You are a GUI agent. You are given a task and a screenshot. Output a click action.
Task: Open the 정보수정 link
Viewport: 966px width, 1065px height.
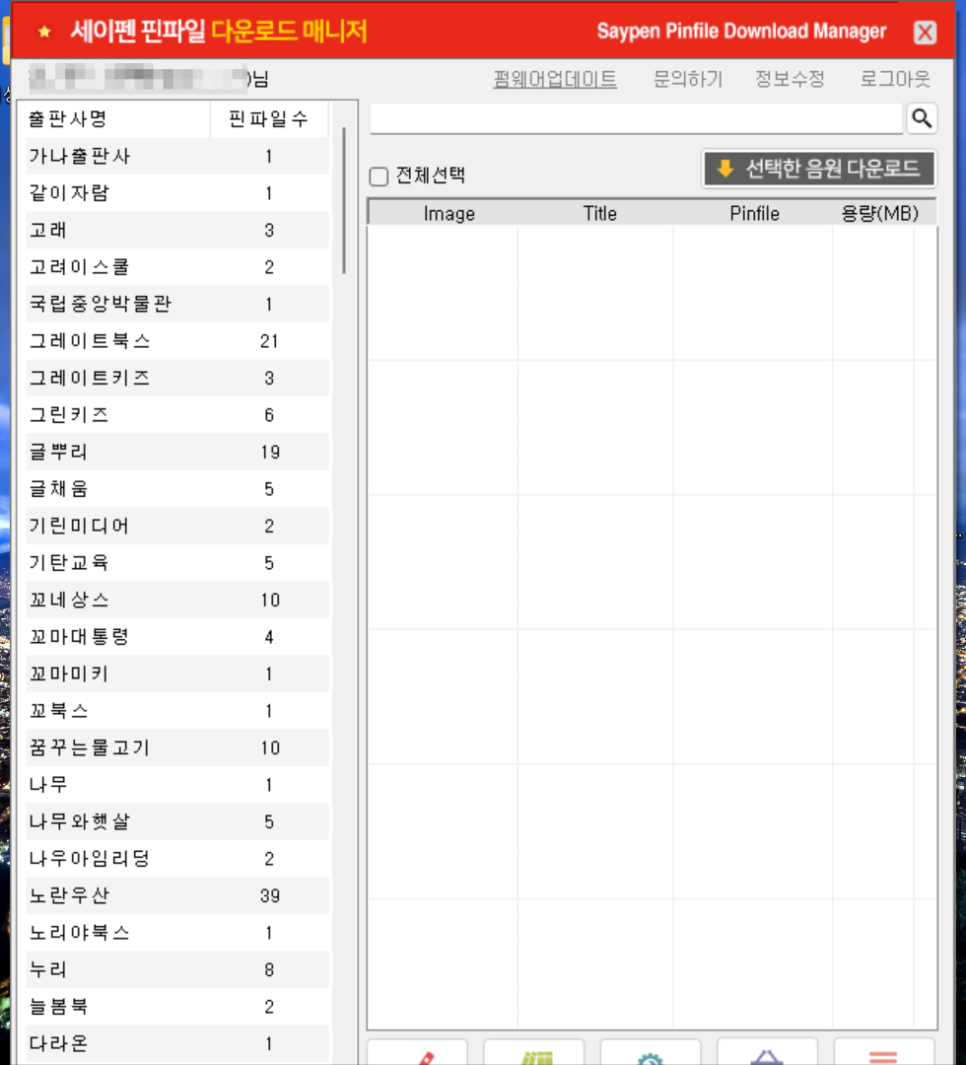pyautogui.click(x=789, y=79)
